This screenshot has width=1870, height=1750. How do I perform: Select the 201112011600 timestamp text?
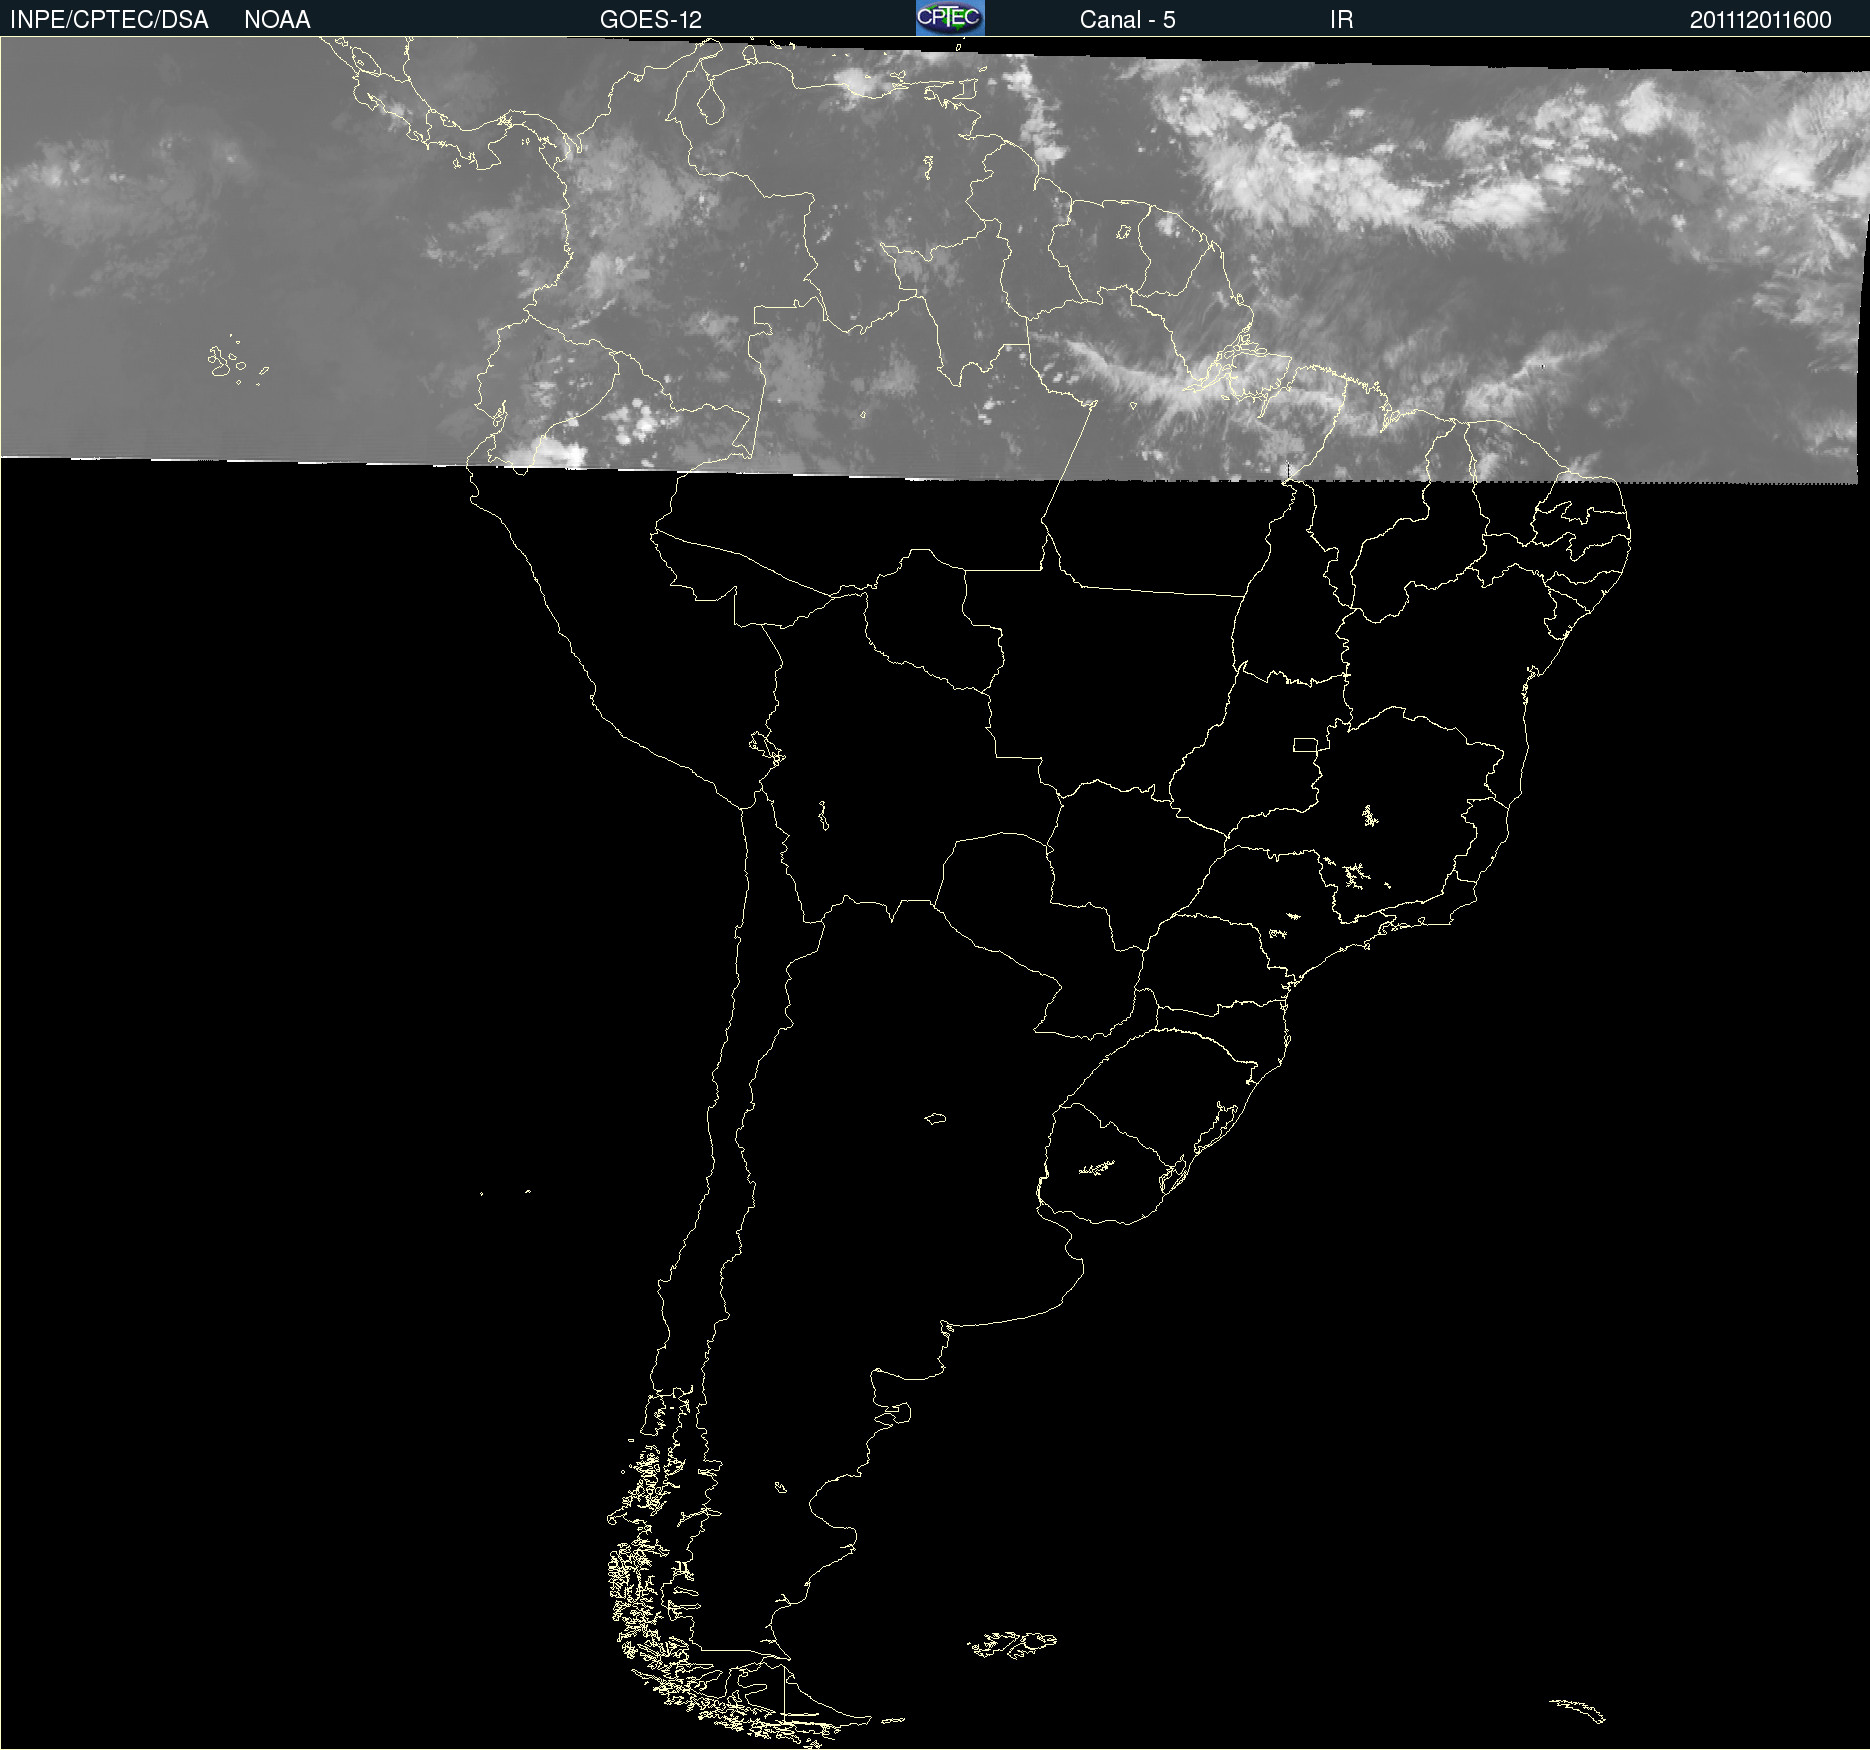click(x=1760, y=20)
